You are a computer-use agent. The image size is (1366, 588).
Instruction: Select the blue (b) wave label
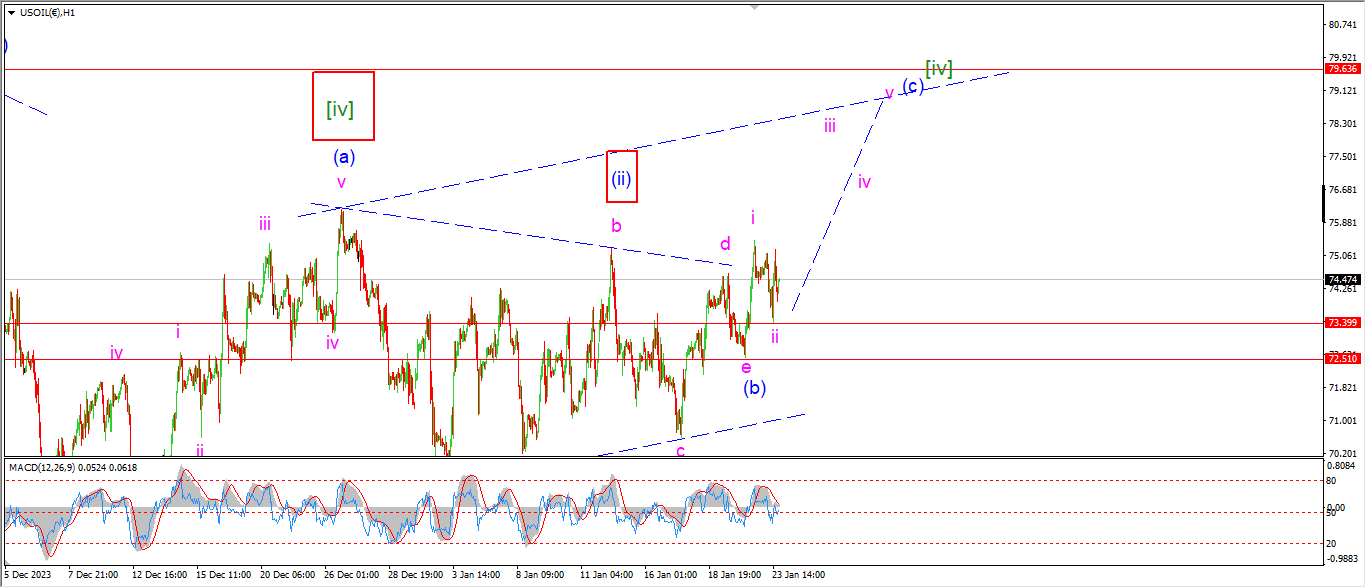point(754,388)
